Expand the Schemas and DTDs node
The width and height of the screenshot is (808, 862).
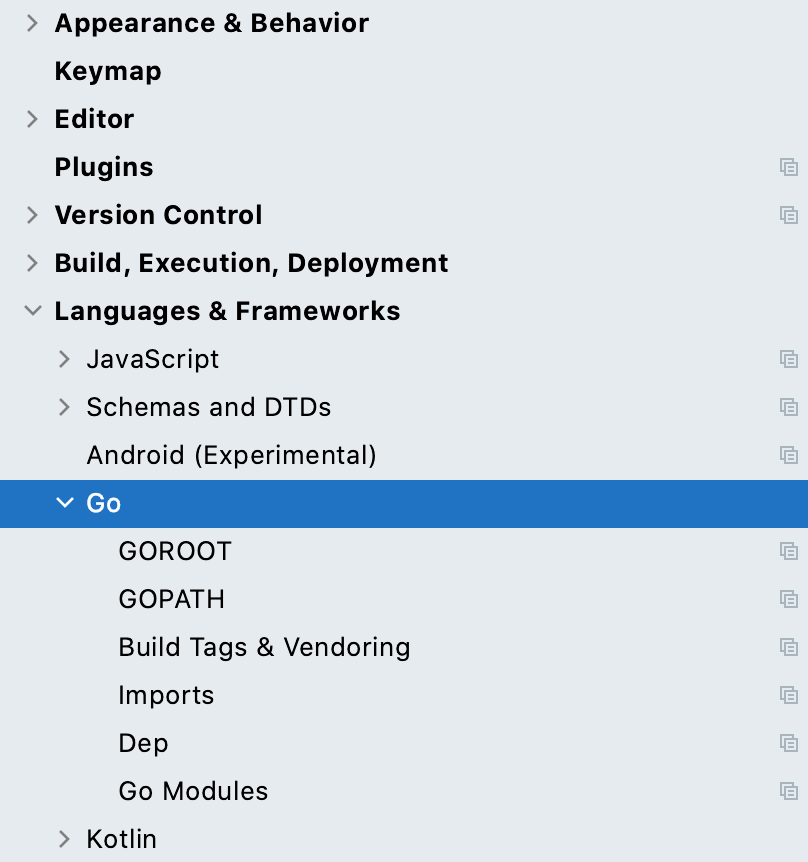(65, 407)
